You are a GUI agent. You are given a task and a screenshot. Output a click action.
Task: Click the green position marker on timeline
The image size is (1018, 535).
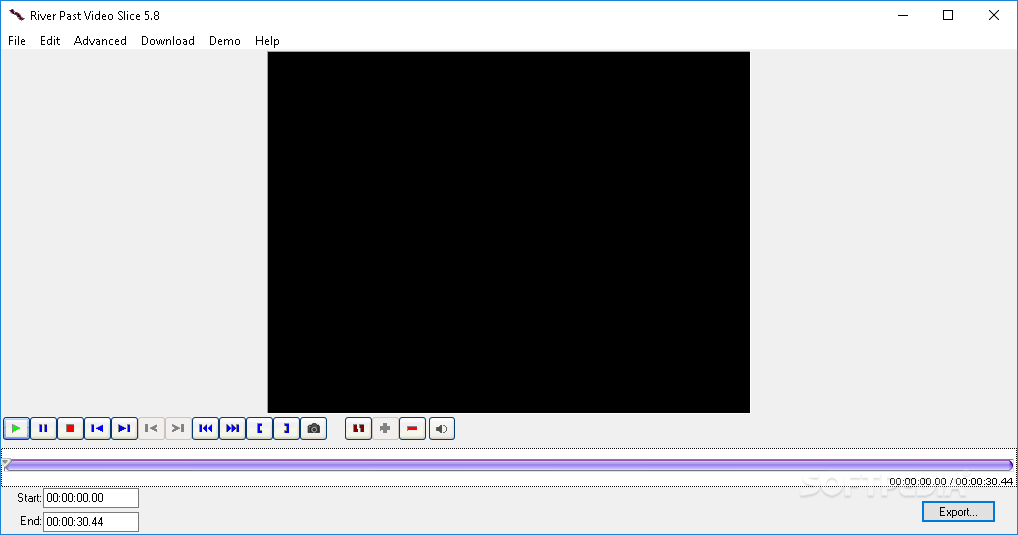click(x=6, y=463)
